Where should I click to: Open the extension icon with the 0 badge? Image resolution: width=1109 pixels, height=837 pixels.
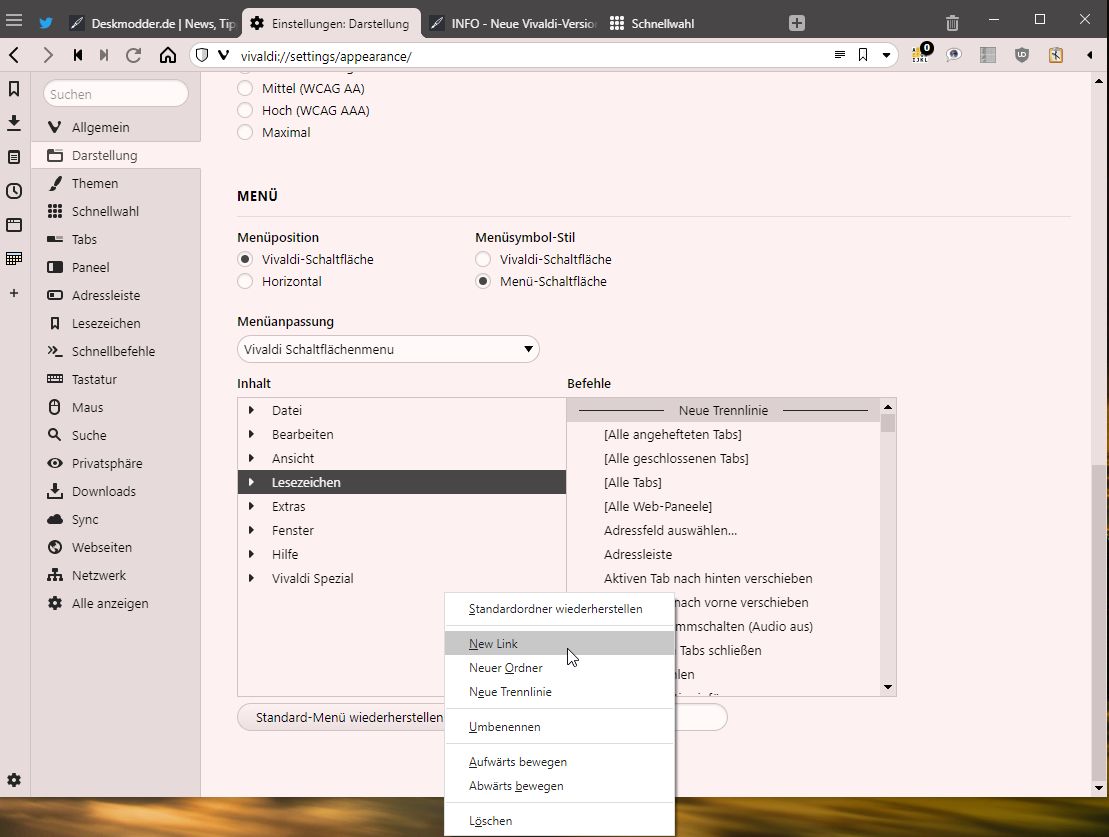coord(922,54)
